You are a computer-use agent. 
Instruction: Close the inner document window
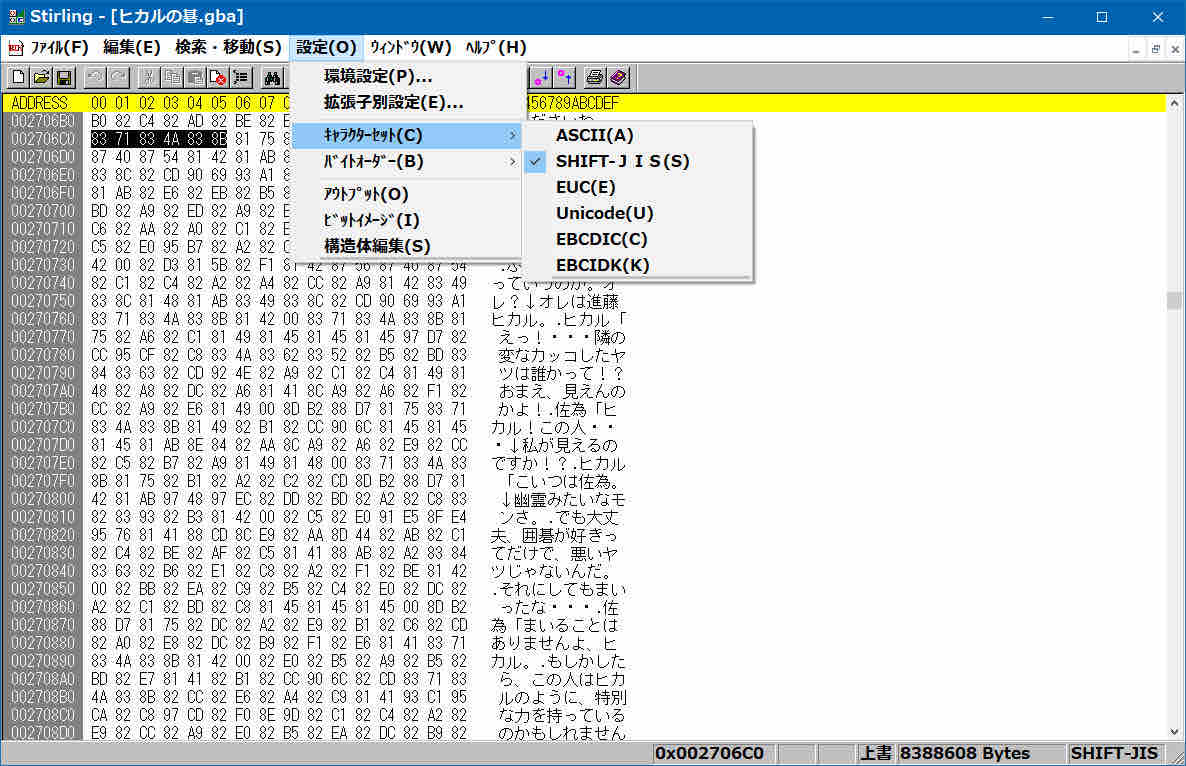[x=1175, y=49]
